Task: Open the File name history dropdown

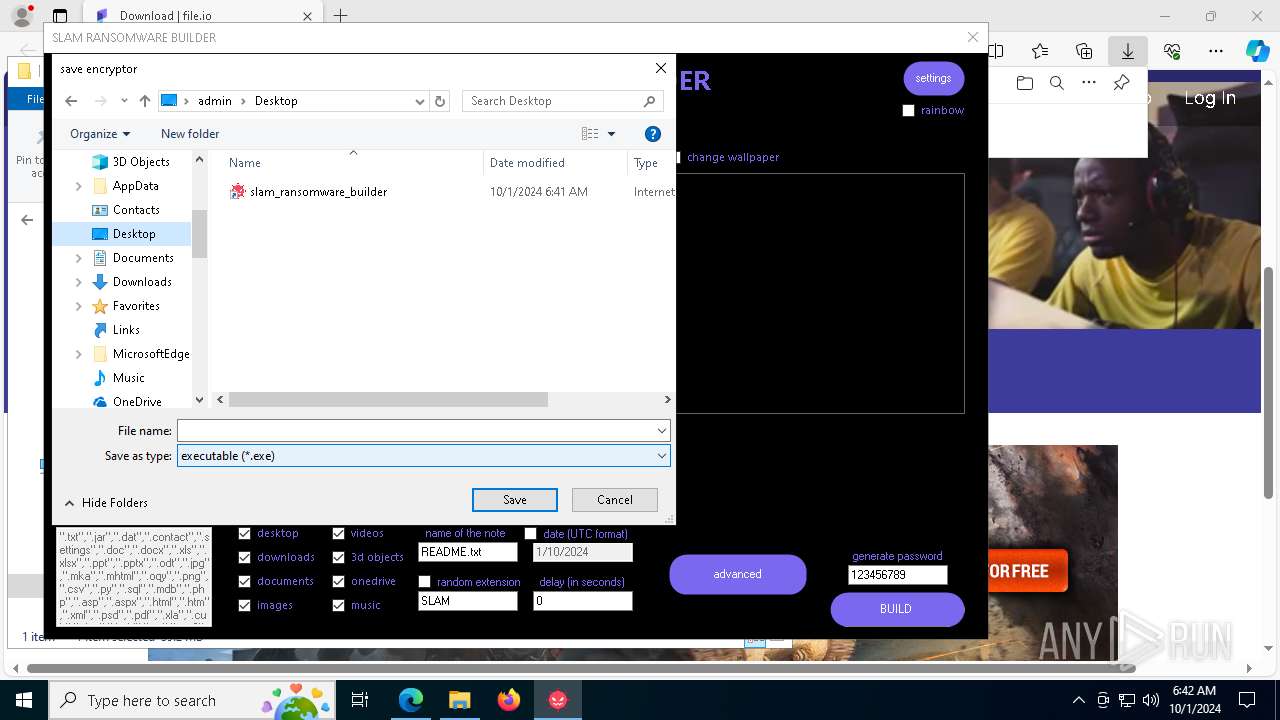Action: pos(661,431)
